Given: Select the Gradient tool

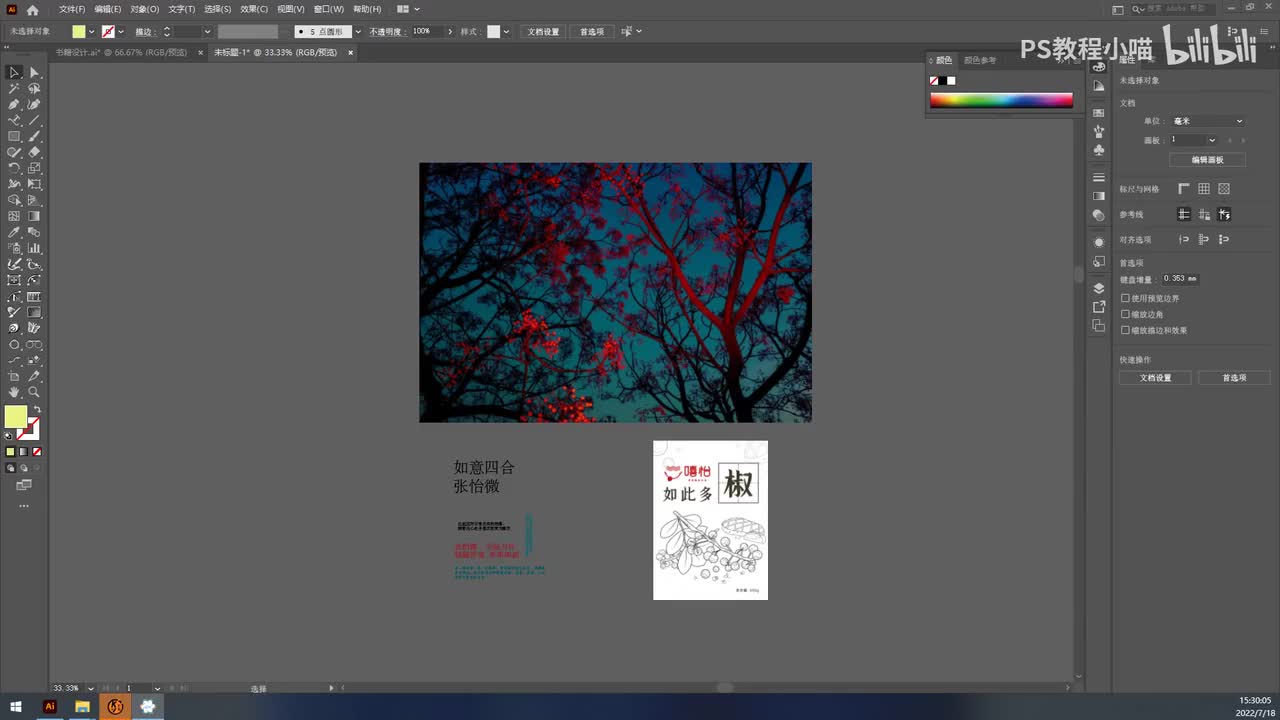Looking at the screenshot, I should (x=34, y=216).
